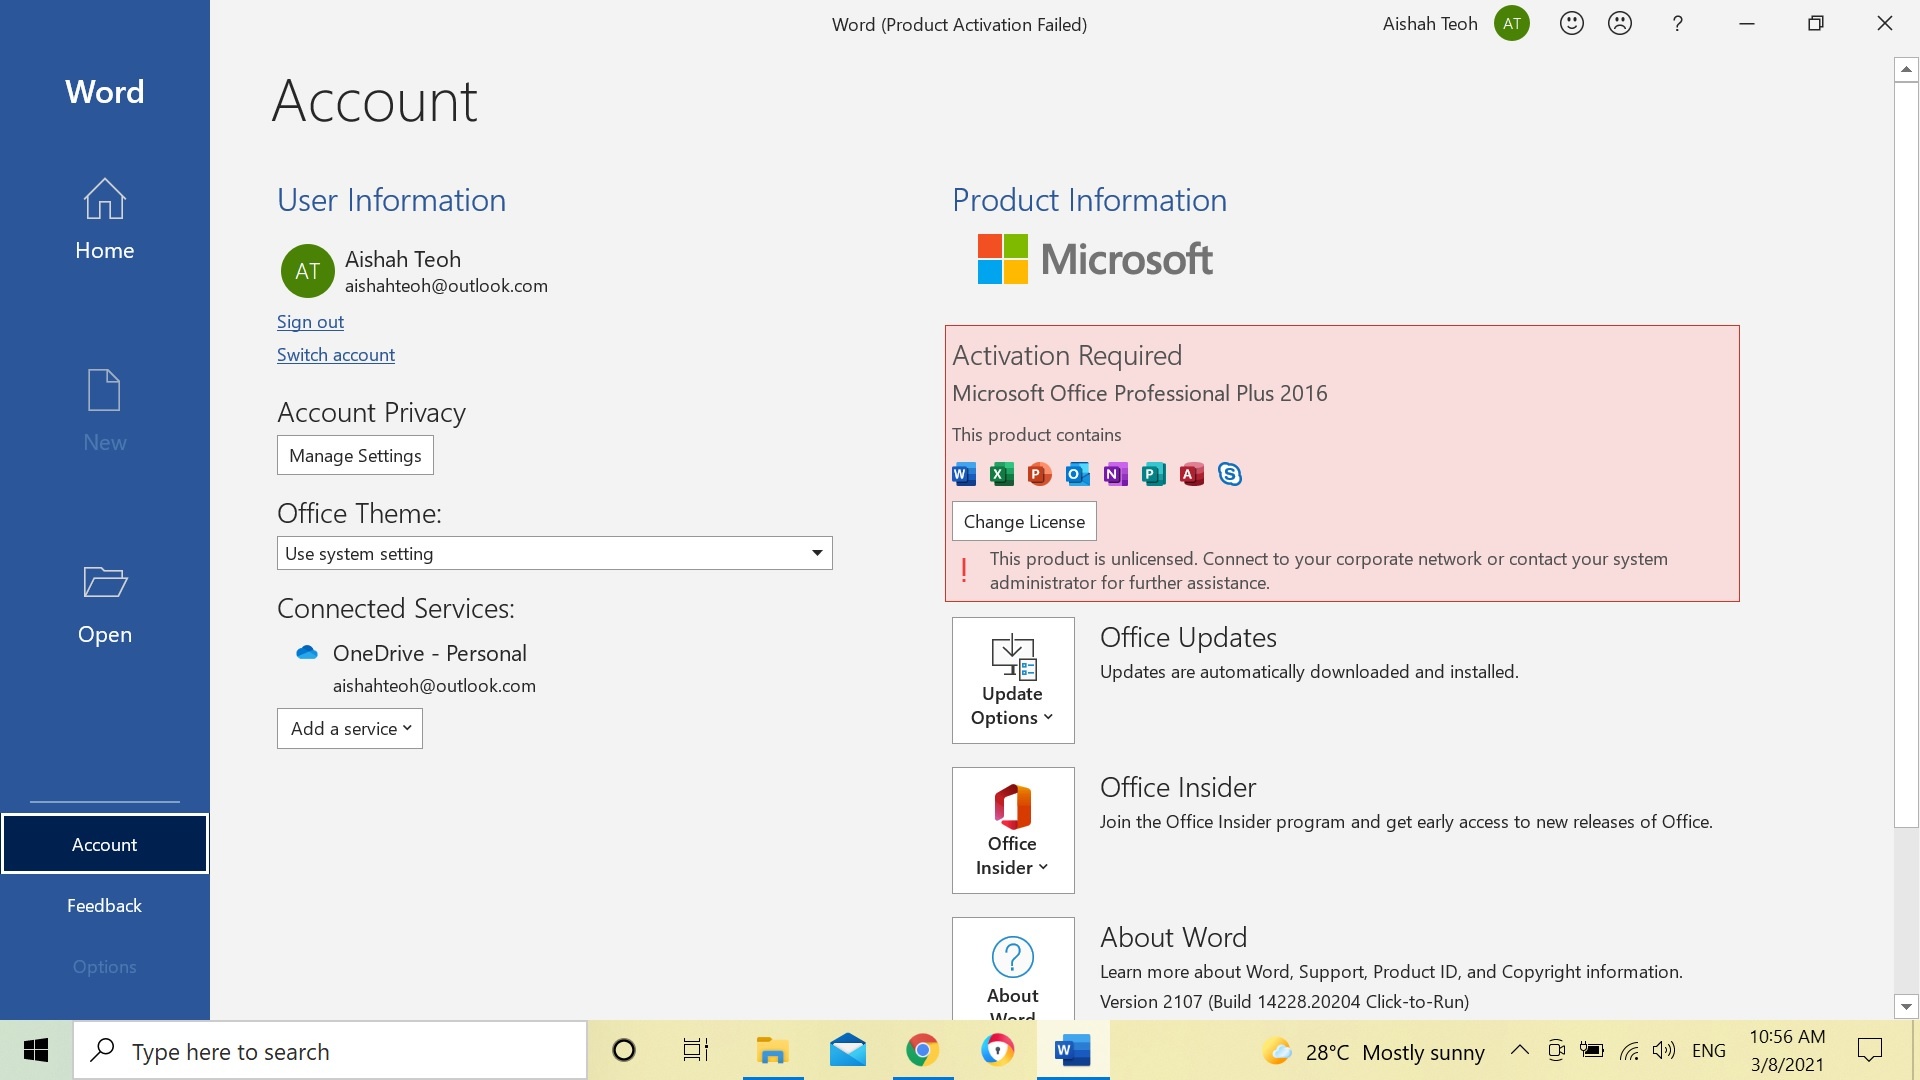Viewport: 1920px width, 1080px height.
Task: Open the Home page in Word sidebar
Action: point(104,219)
